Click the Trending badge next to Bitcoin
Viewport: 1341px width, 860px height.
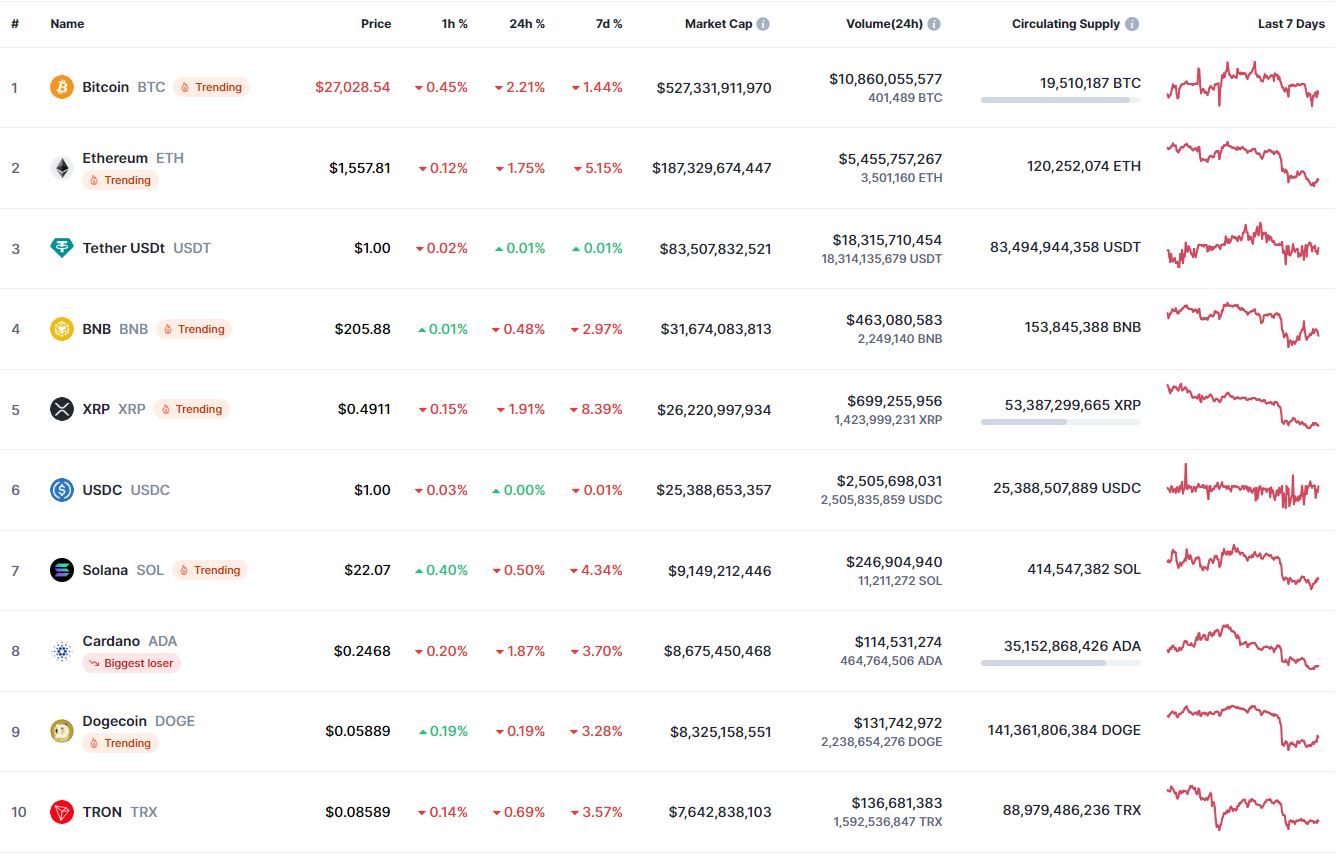(211, 87)
